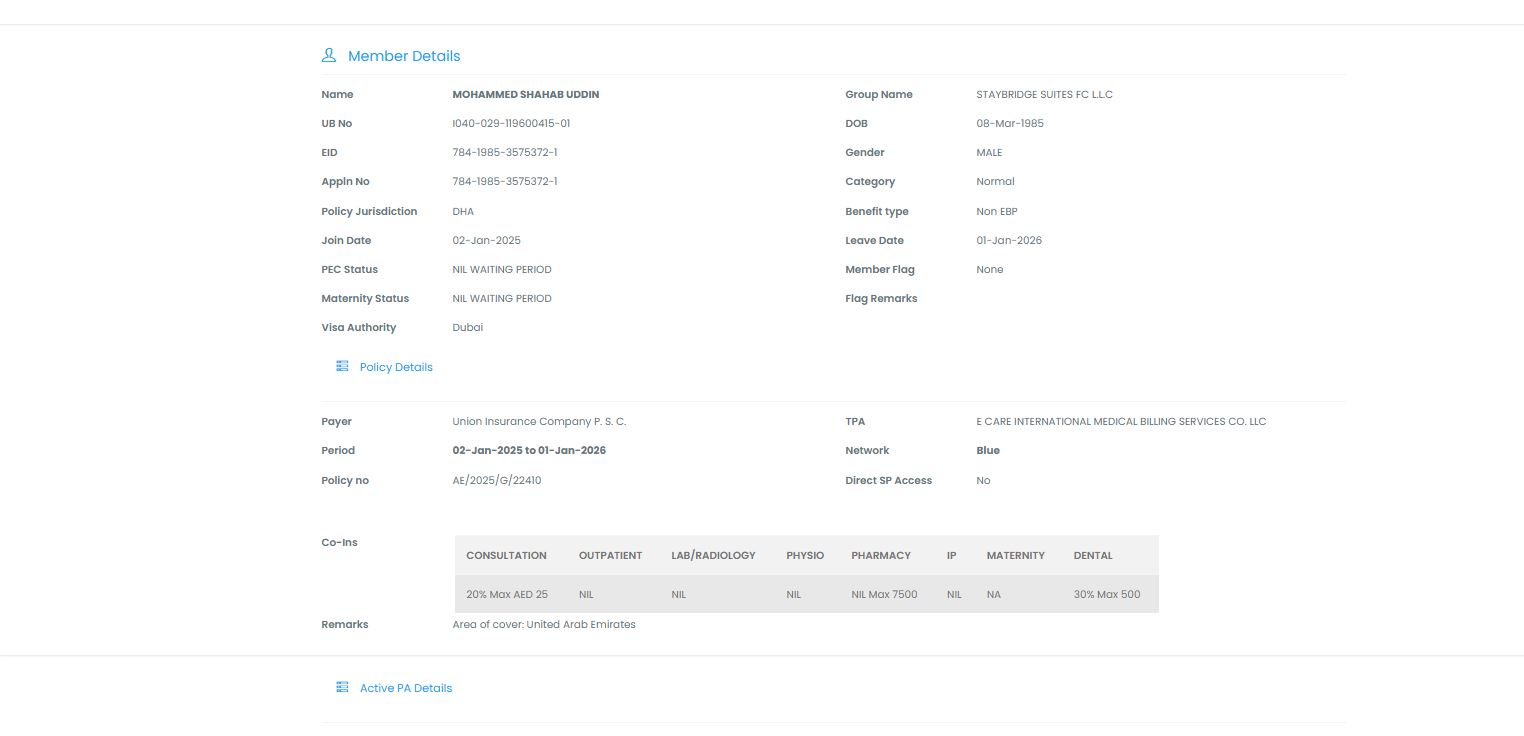This screenshot has height=736, width=1524.
Task: Click the policy period 02-Jan-2025 to 01-Jan-2026
Action: point(529,450)
